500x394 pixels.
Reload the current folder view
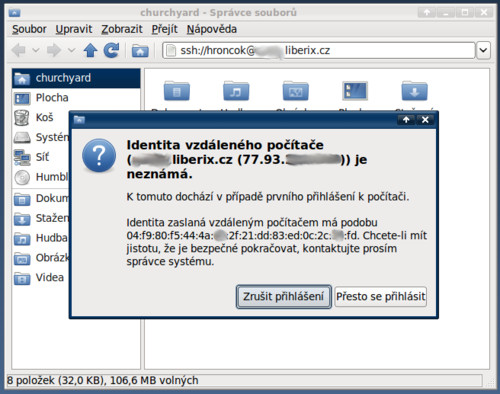tap(111, 51)
